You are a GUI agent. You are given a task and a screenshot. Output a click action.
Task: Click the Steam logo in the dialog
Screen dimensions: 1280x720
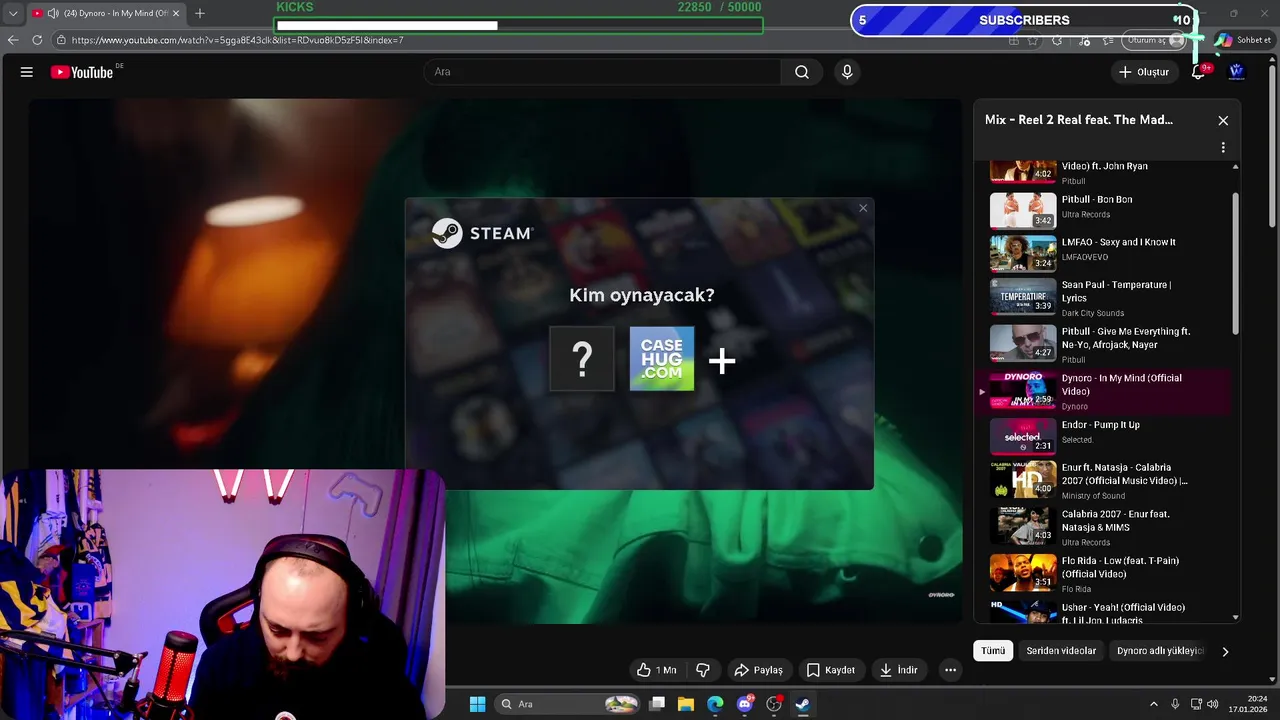[x=482, y=233]
